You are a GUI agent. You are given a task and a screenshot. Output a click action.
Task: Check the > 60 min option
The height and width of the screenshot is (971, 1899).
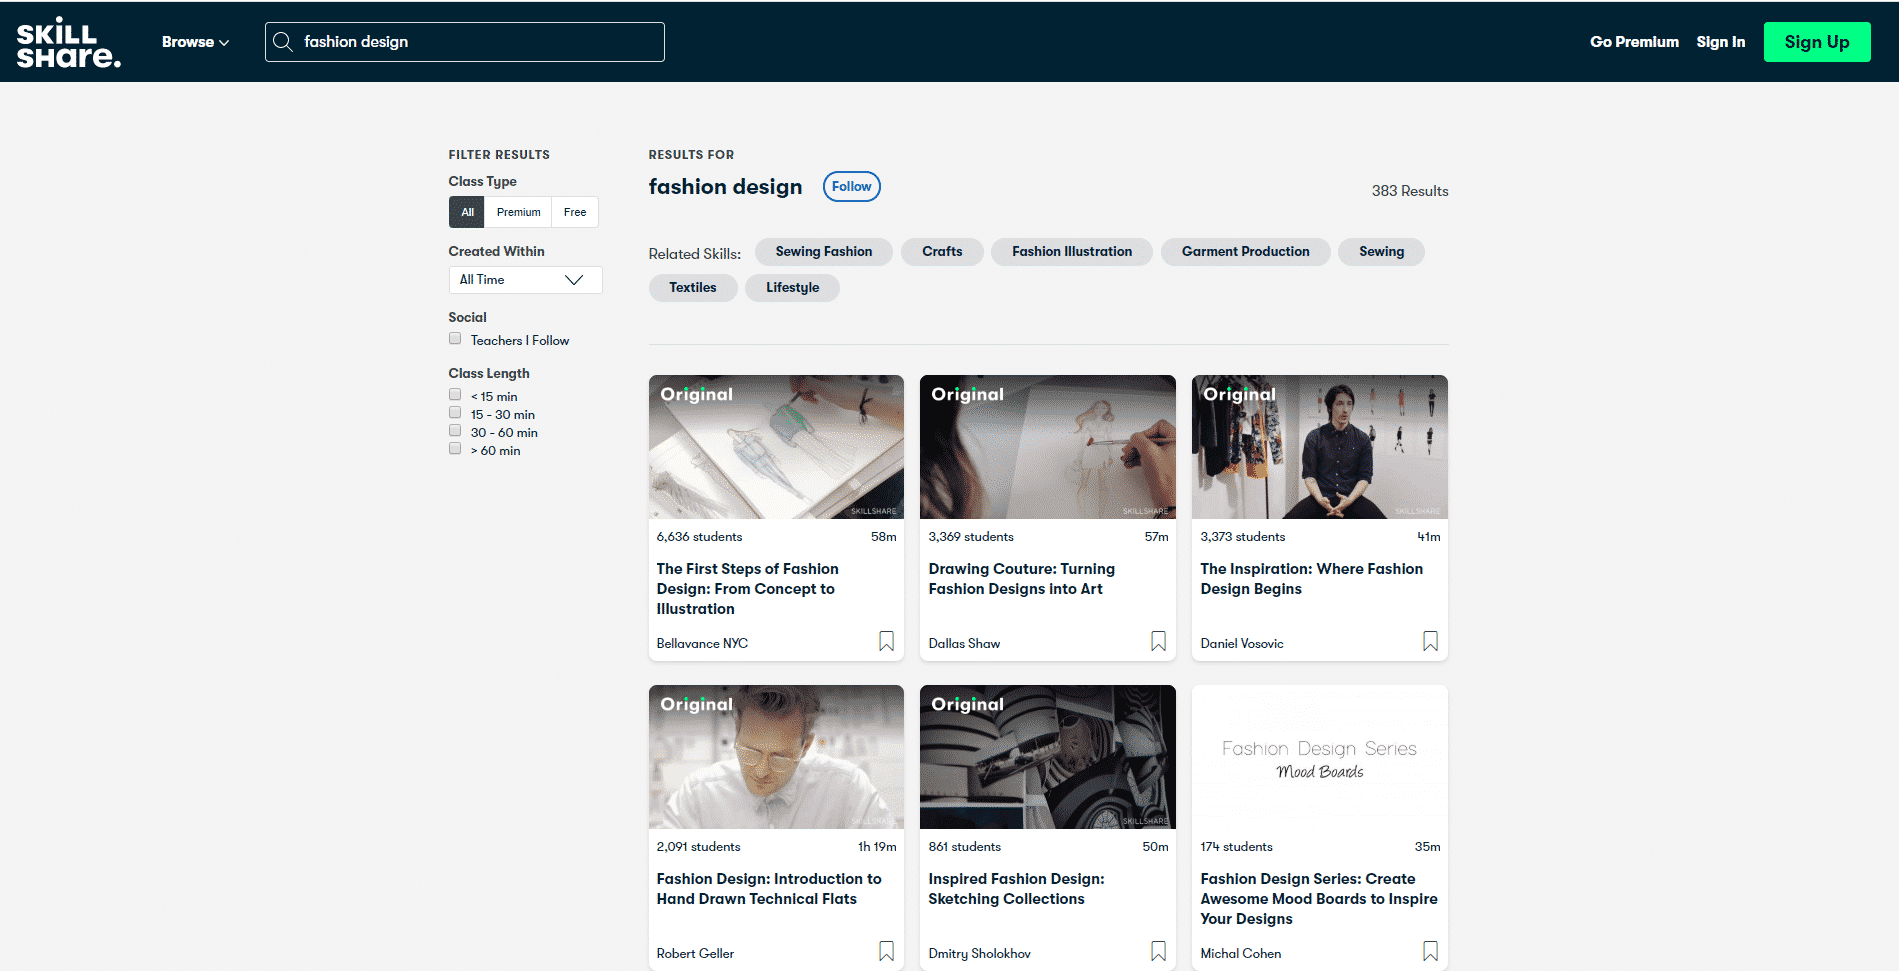point(455,449)
